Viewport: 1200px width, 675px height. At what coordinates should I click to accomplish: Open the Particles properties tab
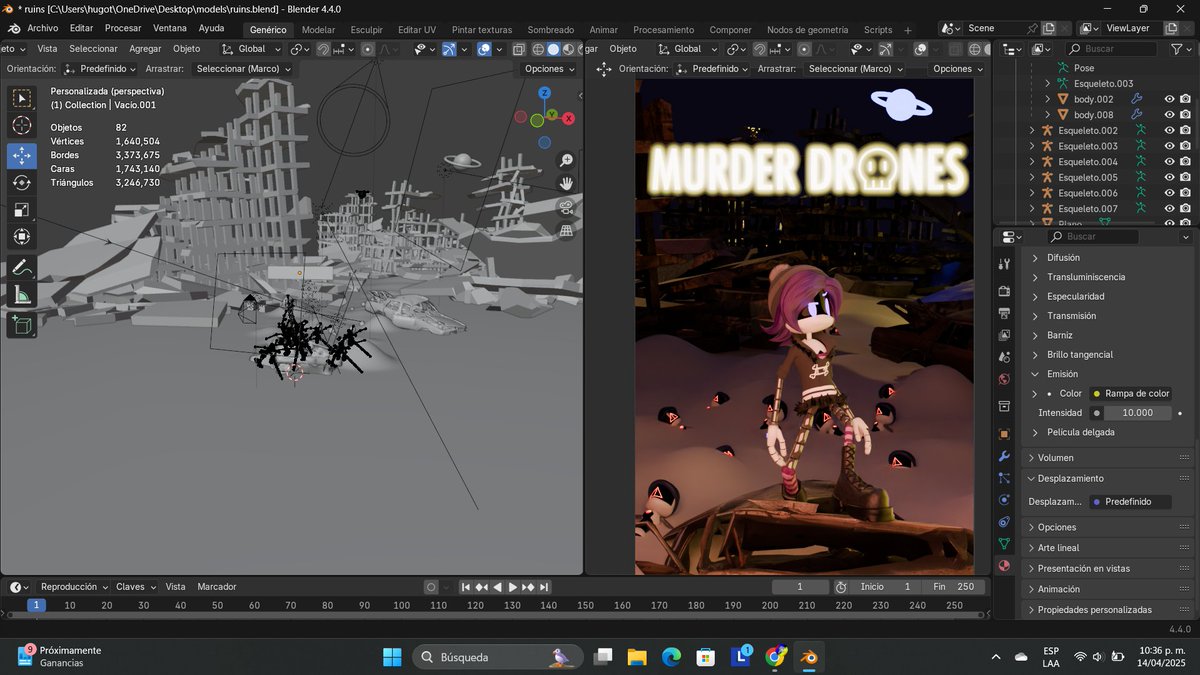click(1005, 478)
